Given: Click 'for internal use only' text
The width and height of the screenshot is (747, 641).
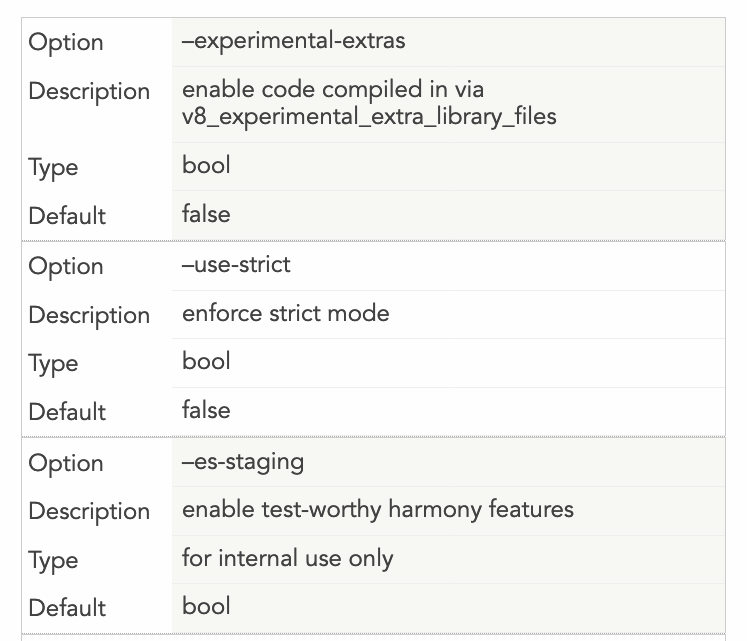Looking at the screenshot, I should [287, 558].
